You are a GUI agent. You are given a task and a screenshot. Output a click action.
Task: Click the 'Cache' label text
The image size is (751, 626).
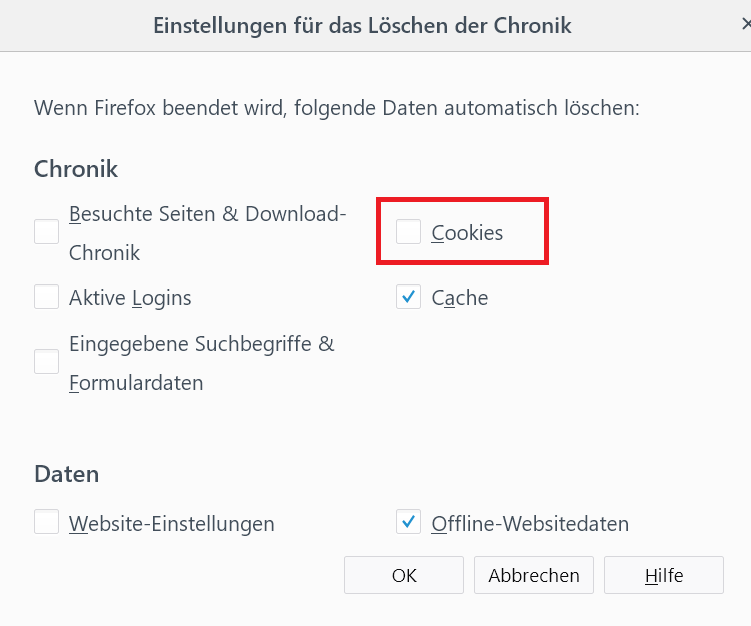[459, 298]
